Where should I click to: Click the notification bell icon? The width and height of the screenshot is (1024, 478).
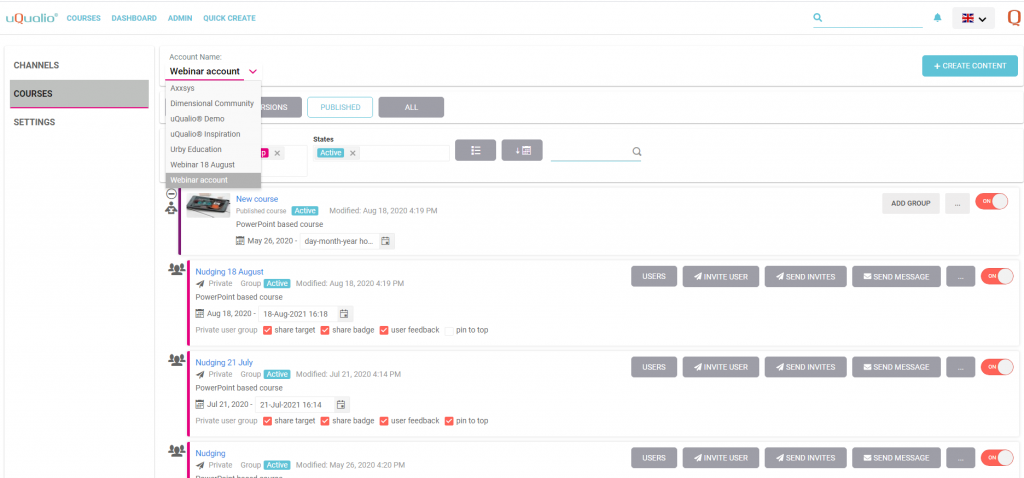937,18
